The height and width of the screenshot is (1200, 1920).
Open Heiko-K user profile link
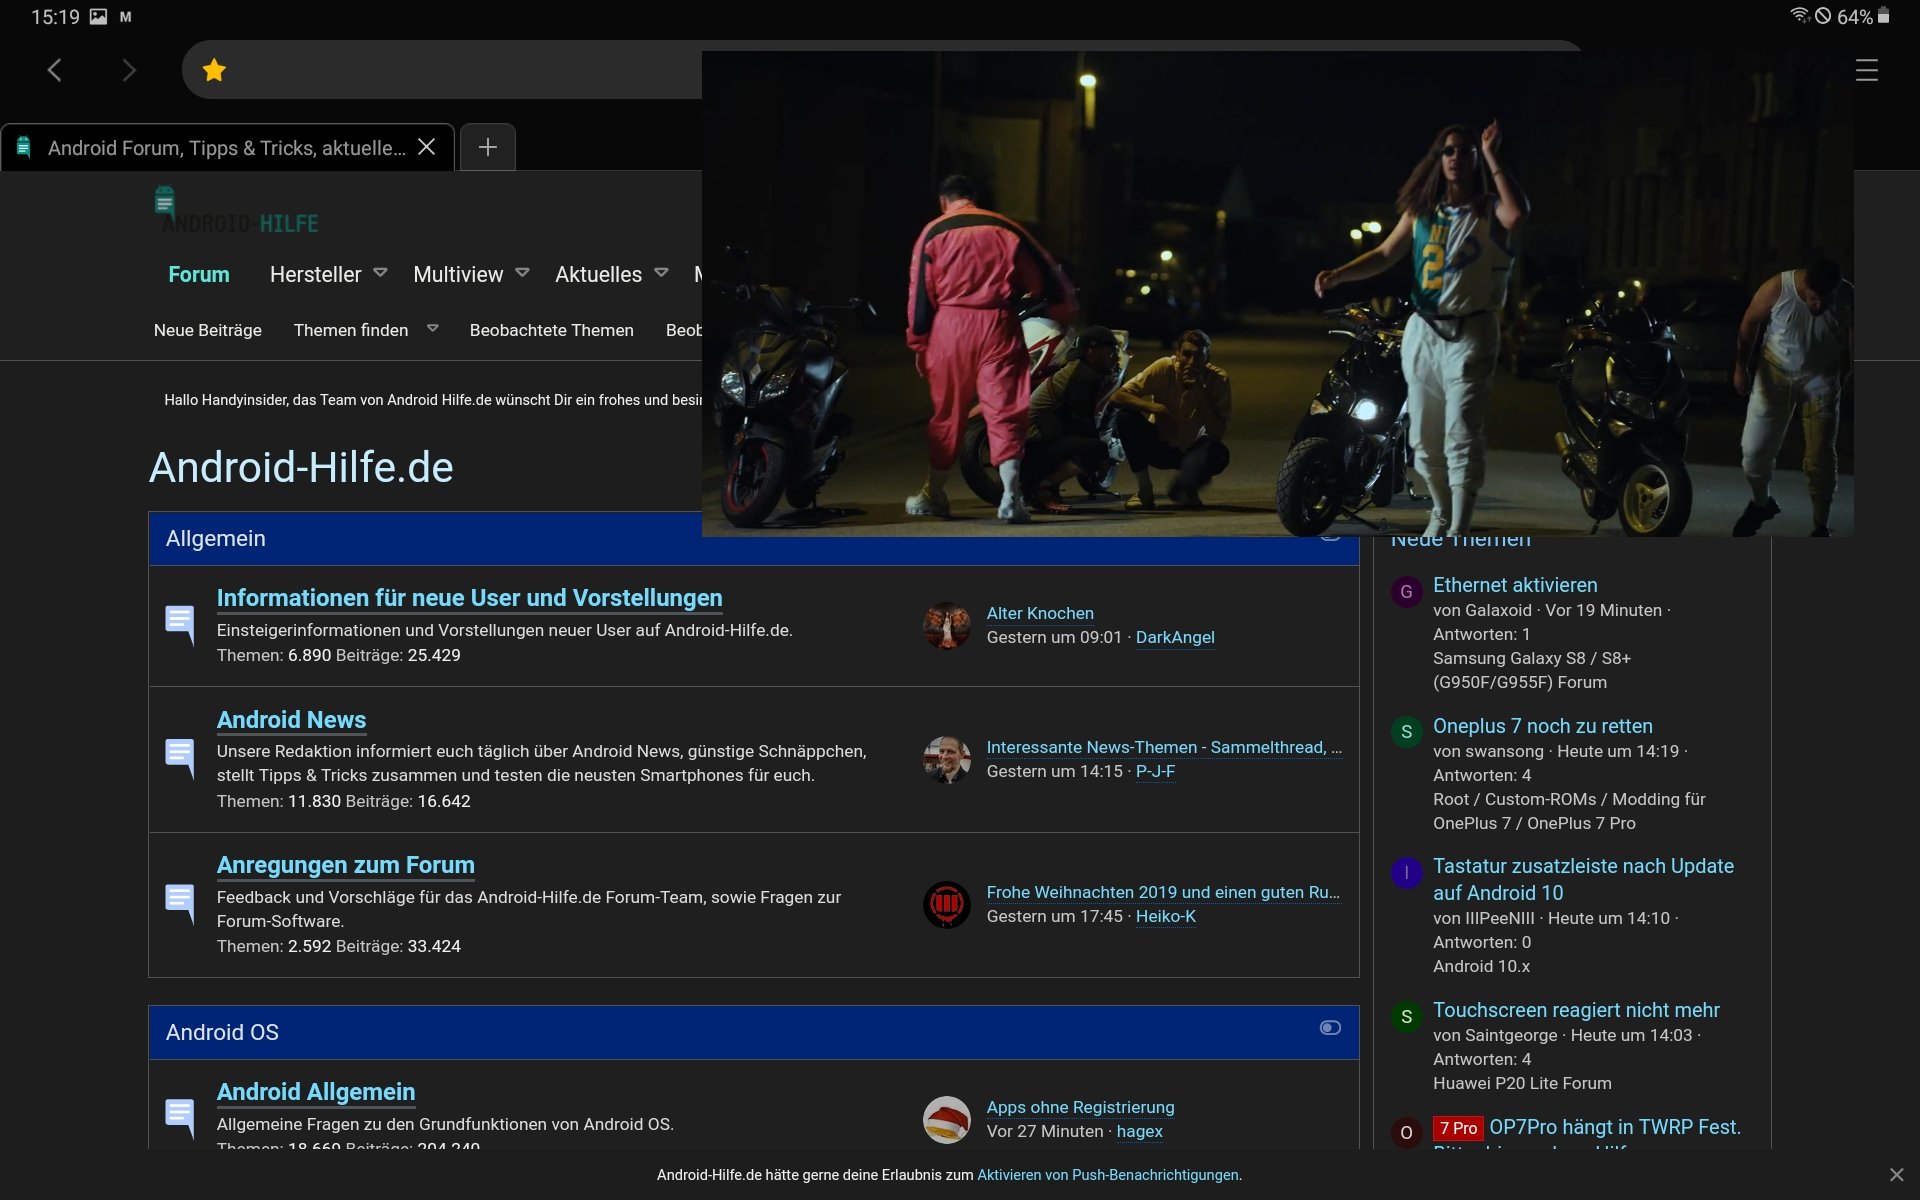(x=1165, y=916)
